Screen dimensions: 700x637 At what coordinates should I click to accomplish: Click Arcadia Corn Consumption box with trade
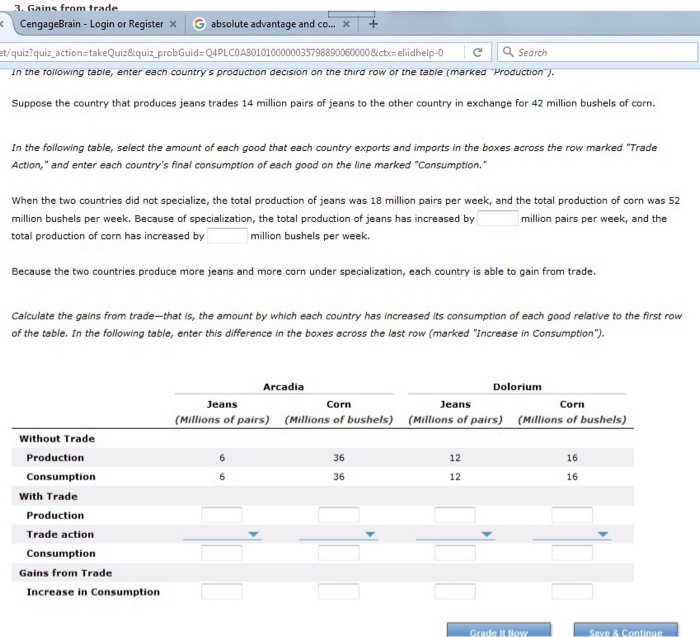click(x=339, y=553)
